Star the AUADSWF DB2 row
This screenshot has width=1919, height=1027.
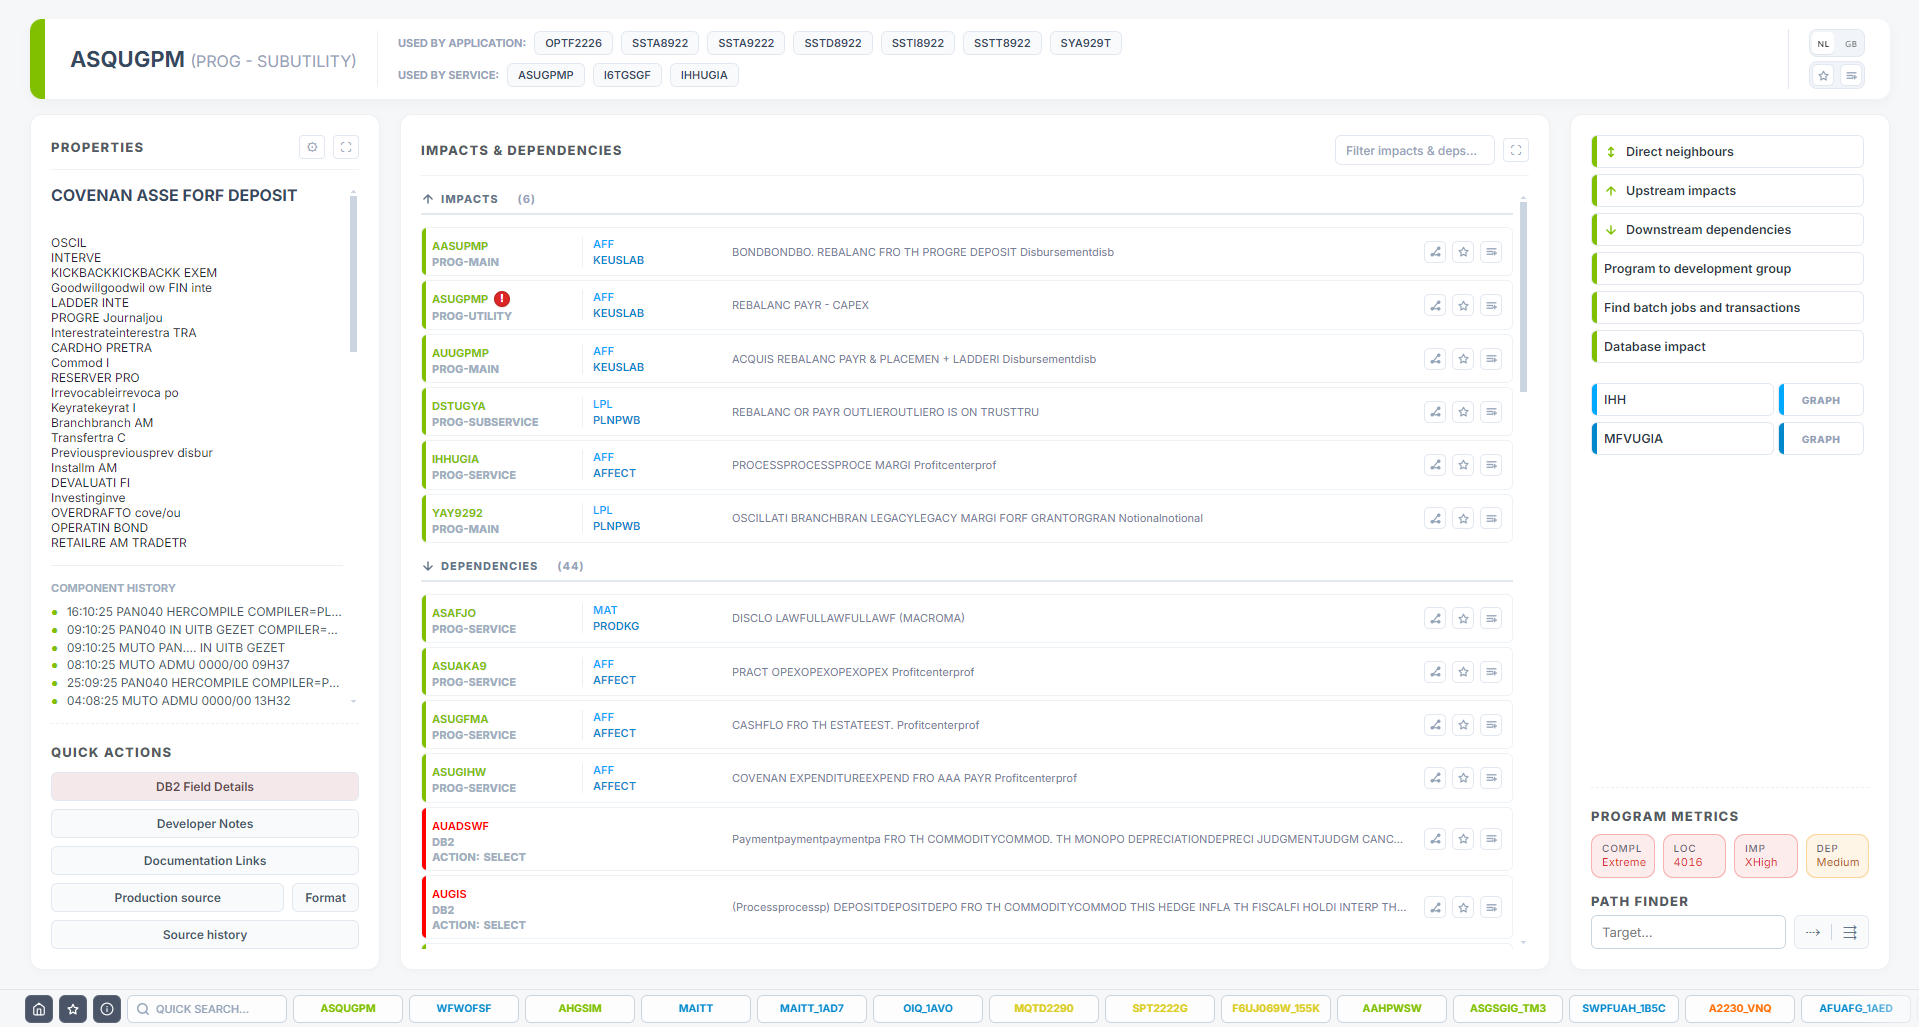(x=1463, y=839)
